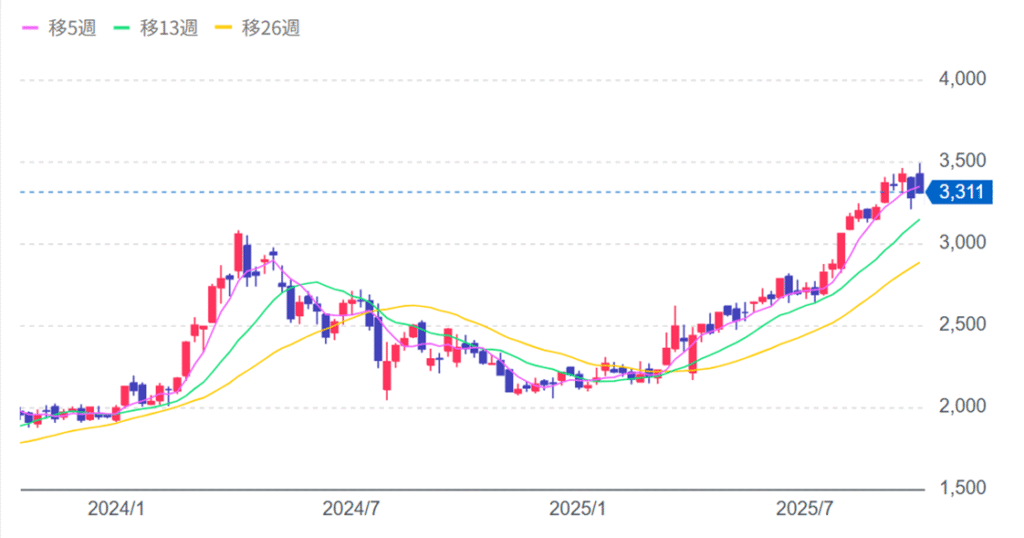
Task: Click the 2,000 price axis label
Action: coord(961,407)
